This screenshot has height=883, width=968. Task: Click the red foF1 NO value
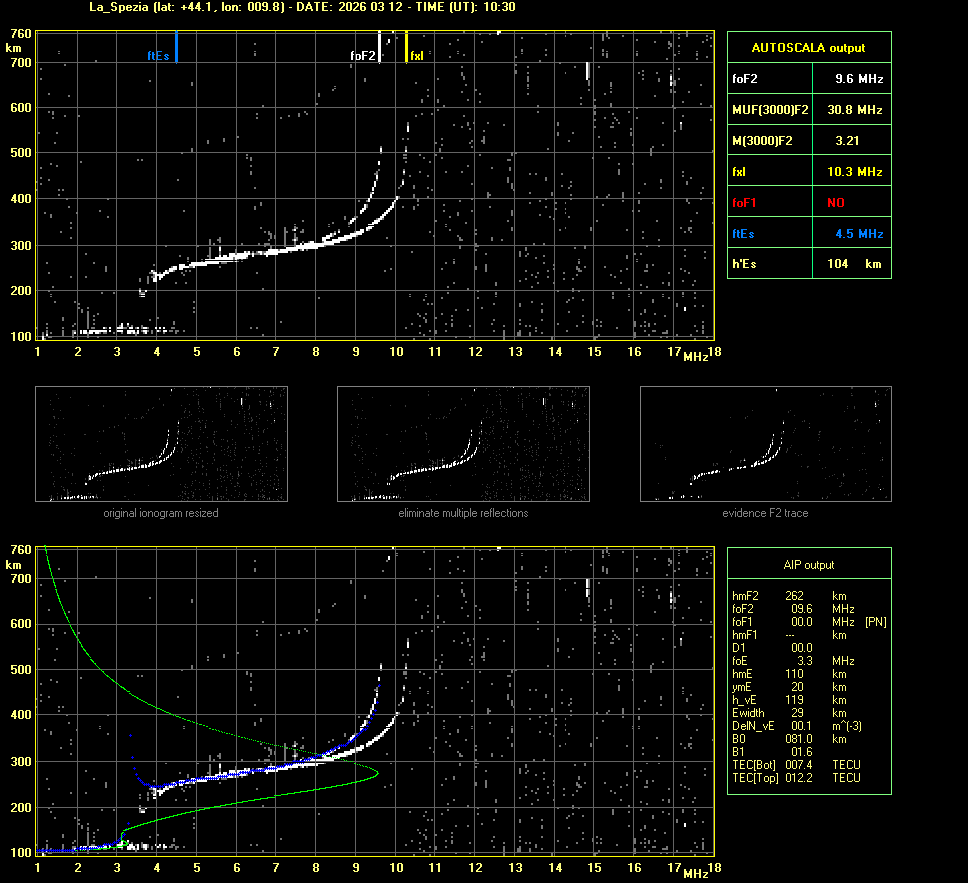(835, 202)
